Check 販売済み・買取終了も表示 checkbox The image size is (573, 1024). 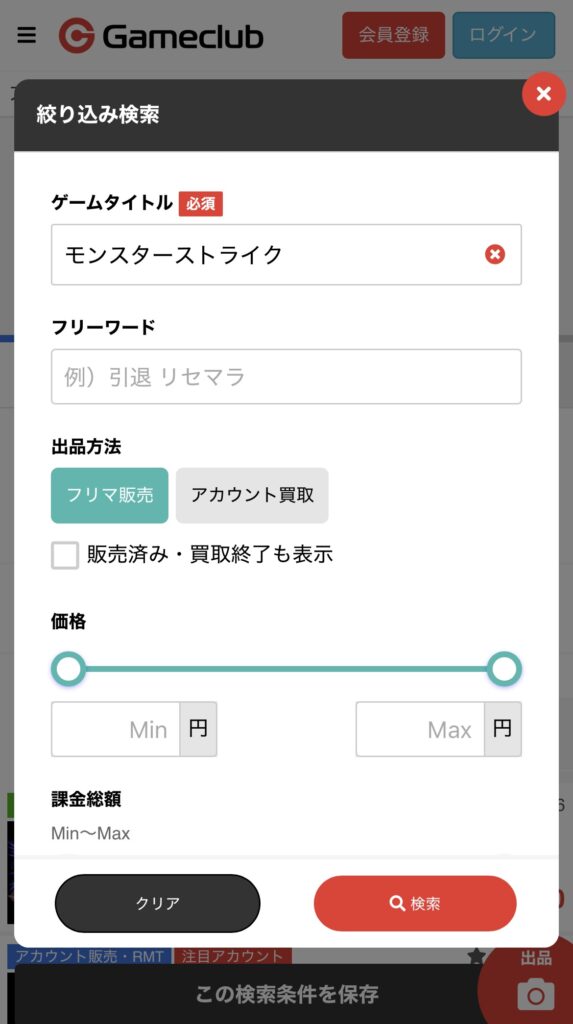coord(65,555)
